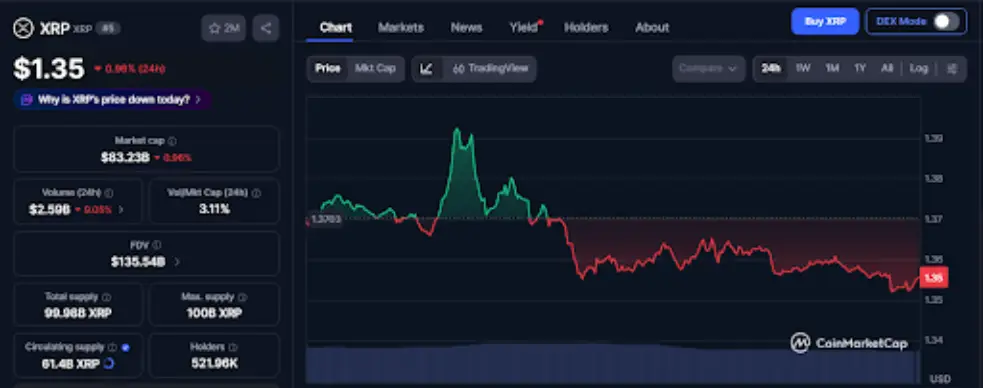Toggle the Log scale option
983x388 pixels.
click(x=918, y=68)
